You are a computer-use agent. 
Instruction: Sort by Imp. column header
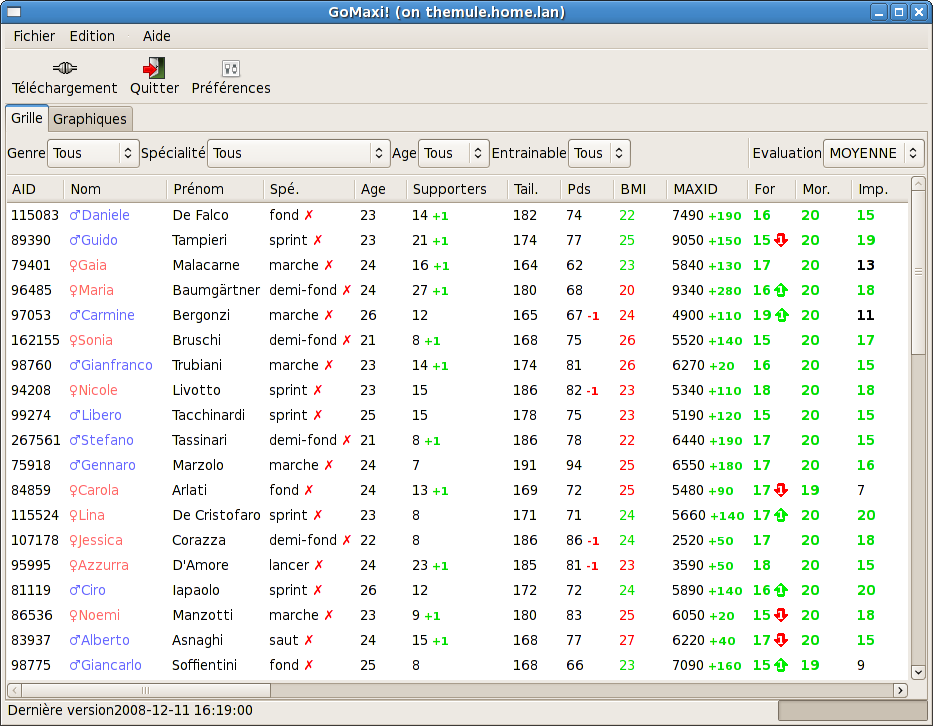pyautogui.click(x=879, y=189)
